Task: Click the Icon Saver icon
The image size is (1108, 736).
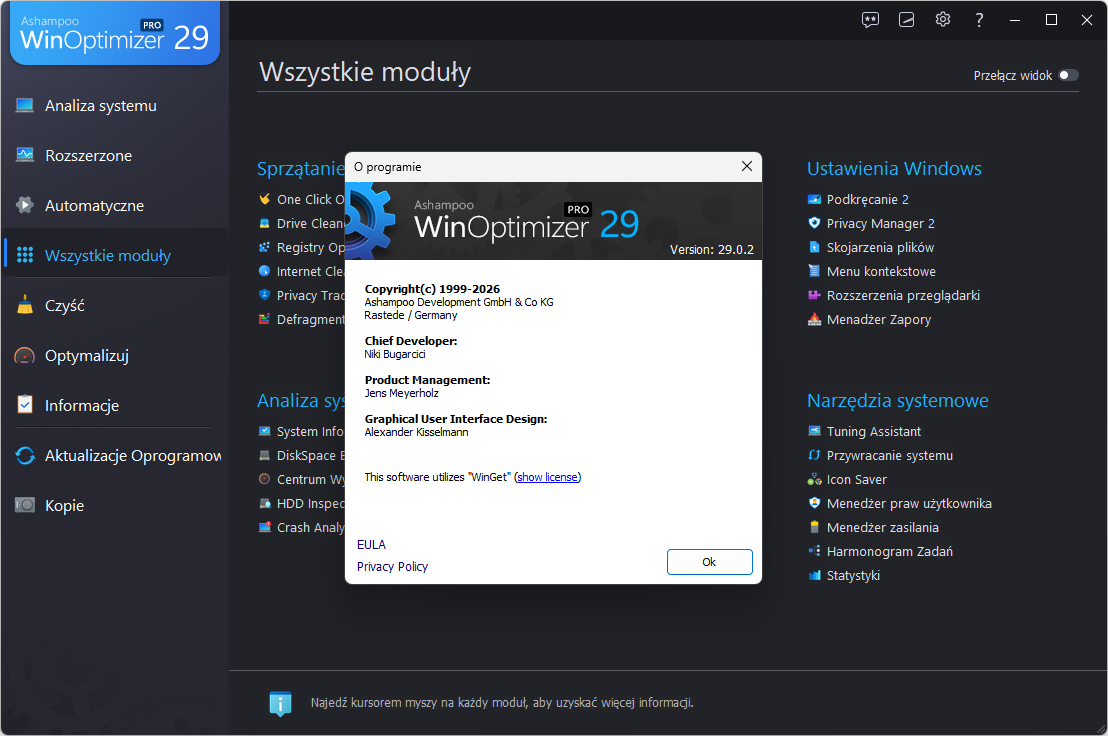Action: tap(814, 479)
